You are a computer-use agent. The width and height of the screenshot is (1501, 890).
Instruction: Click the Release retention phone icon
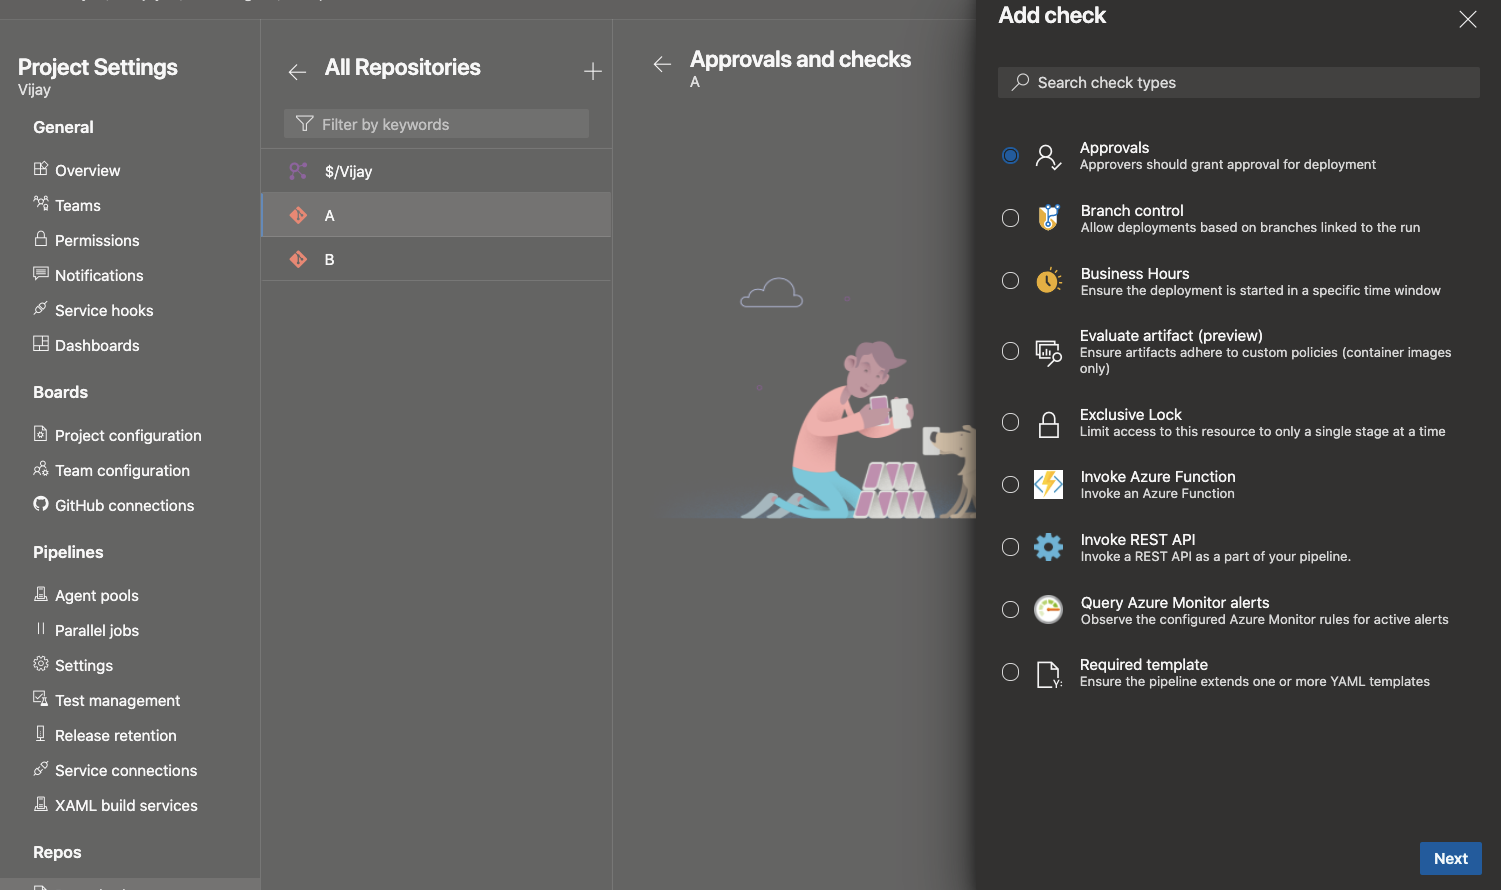(41, 733)
